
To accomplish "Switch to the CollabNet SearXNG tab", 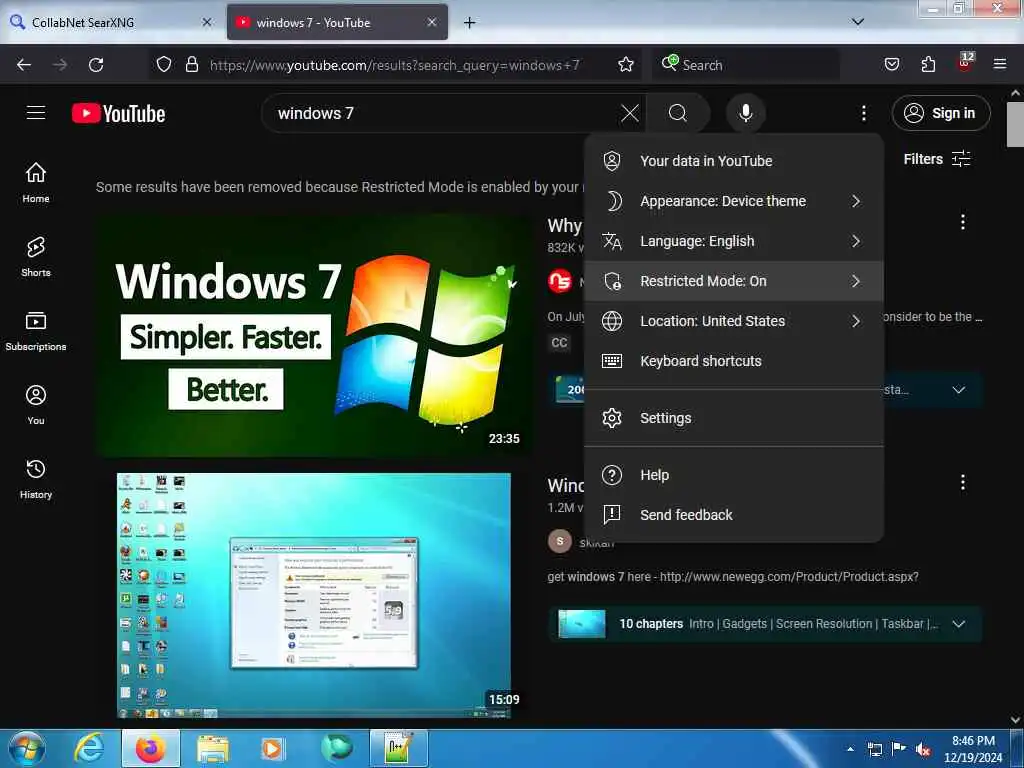I will pos(112,22).
